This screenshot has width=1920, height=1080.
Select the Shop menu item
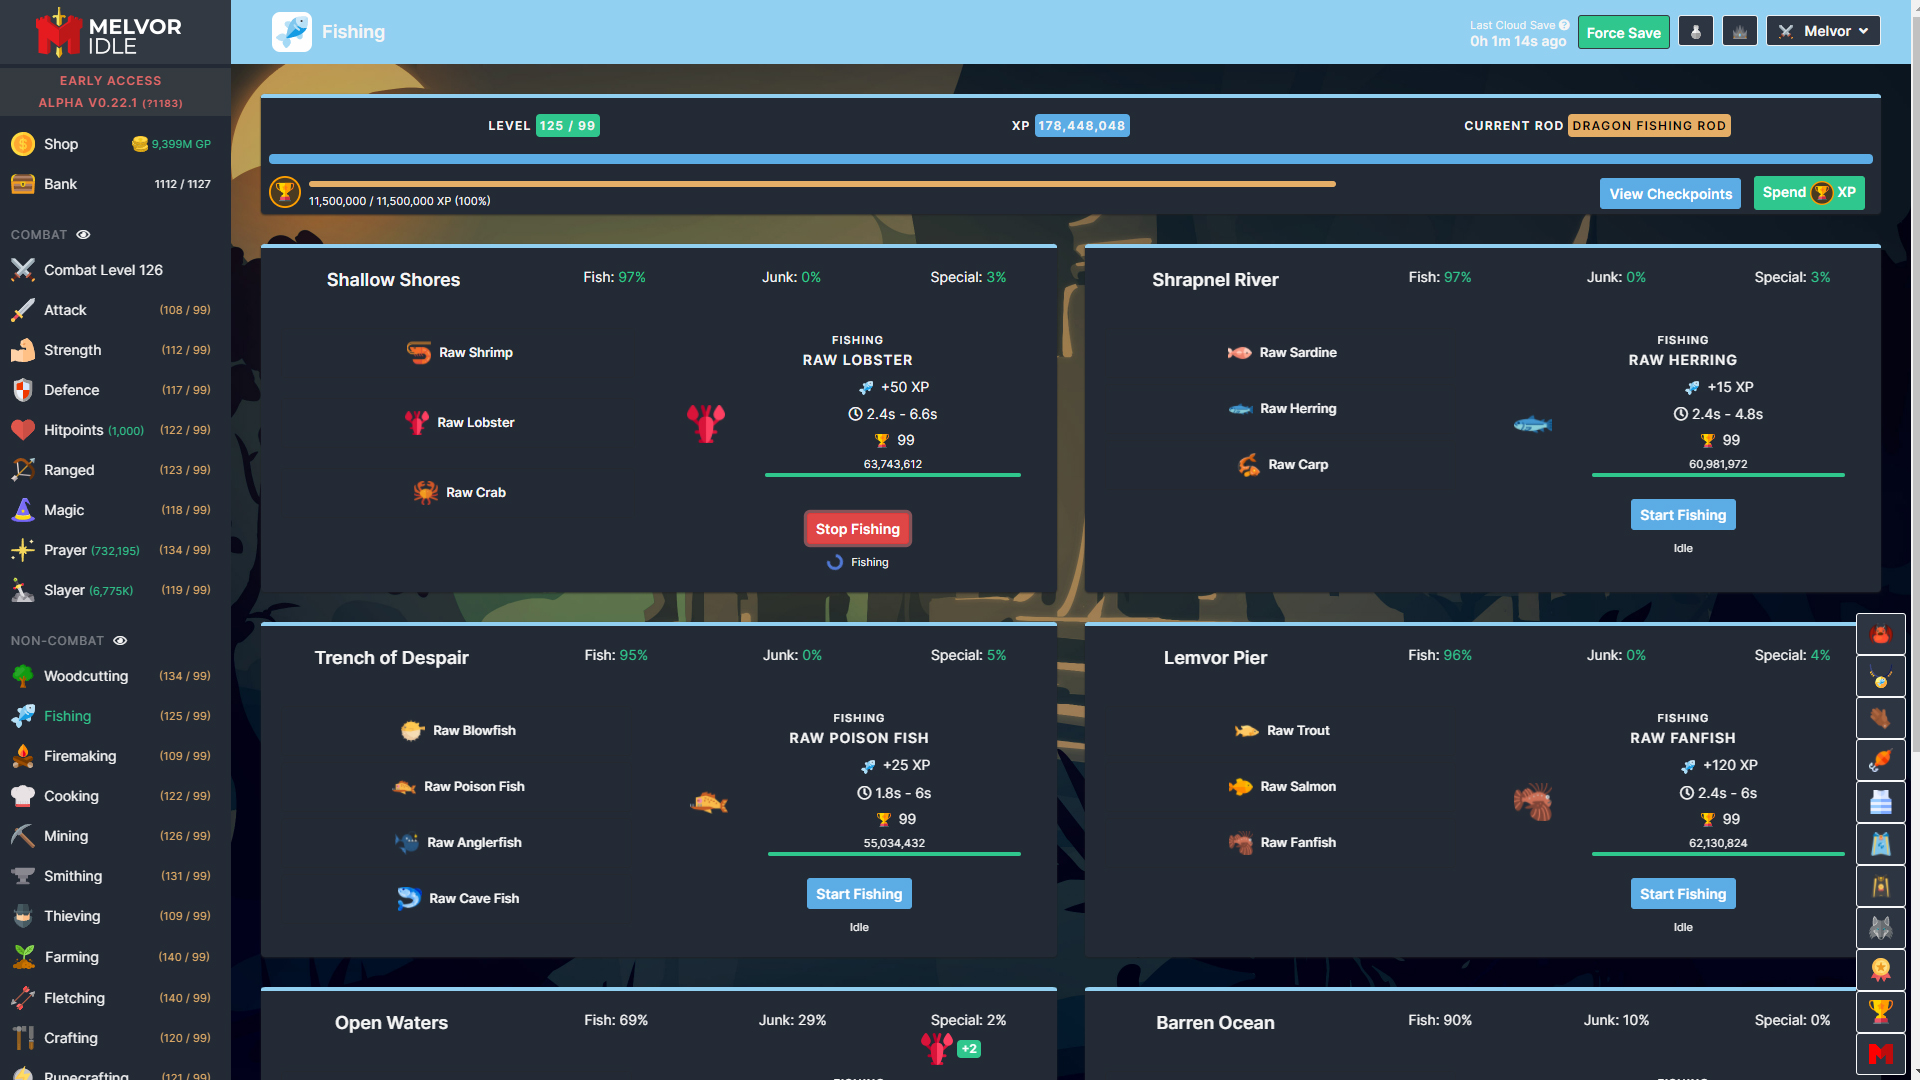coord(61,142)
